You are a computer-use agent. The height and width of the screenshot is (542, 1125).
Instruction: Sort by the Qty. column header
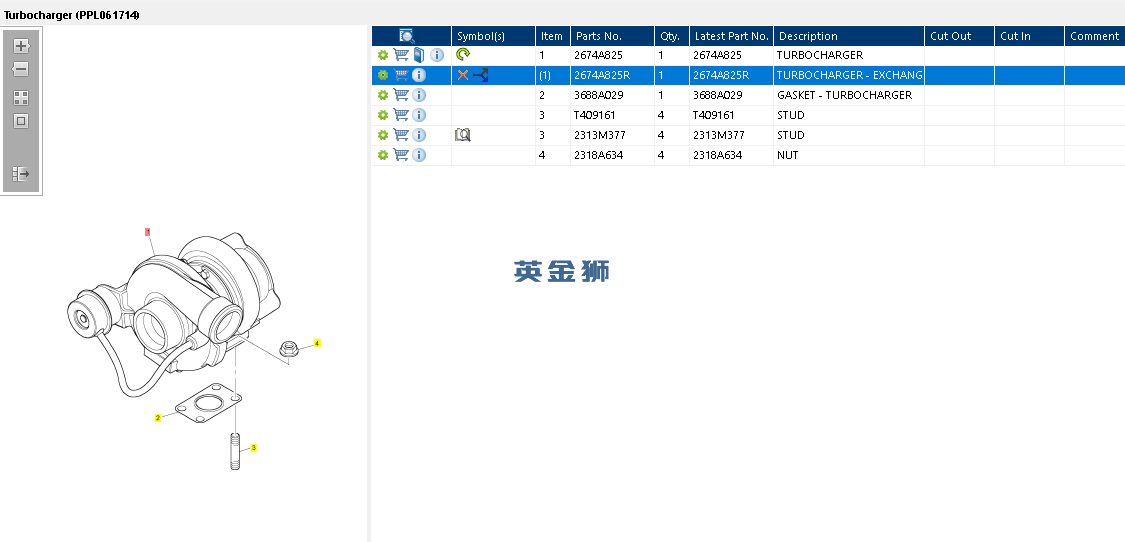click(x=672, y=36)
